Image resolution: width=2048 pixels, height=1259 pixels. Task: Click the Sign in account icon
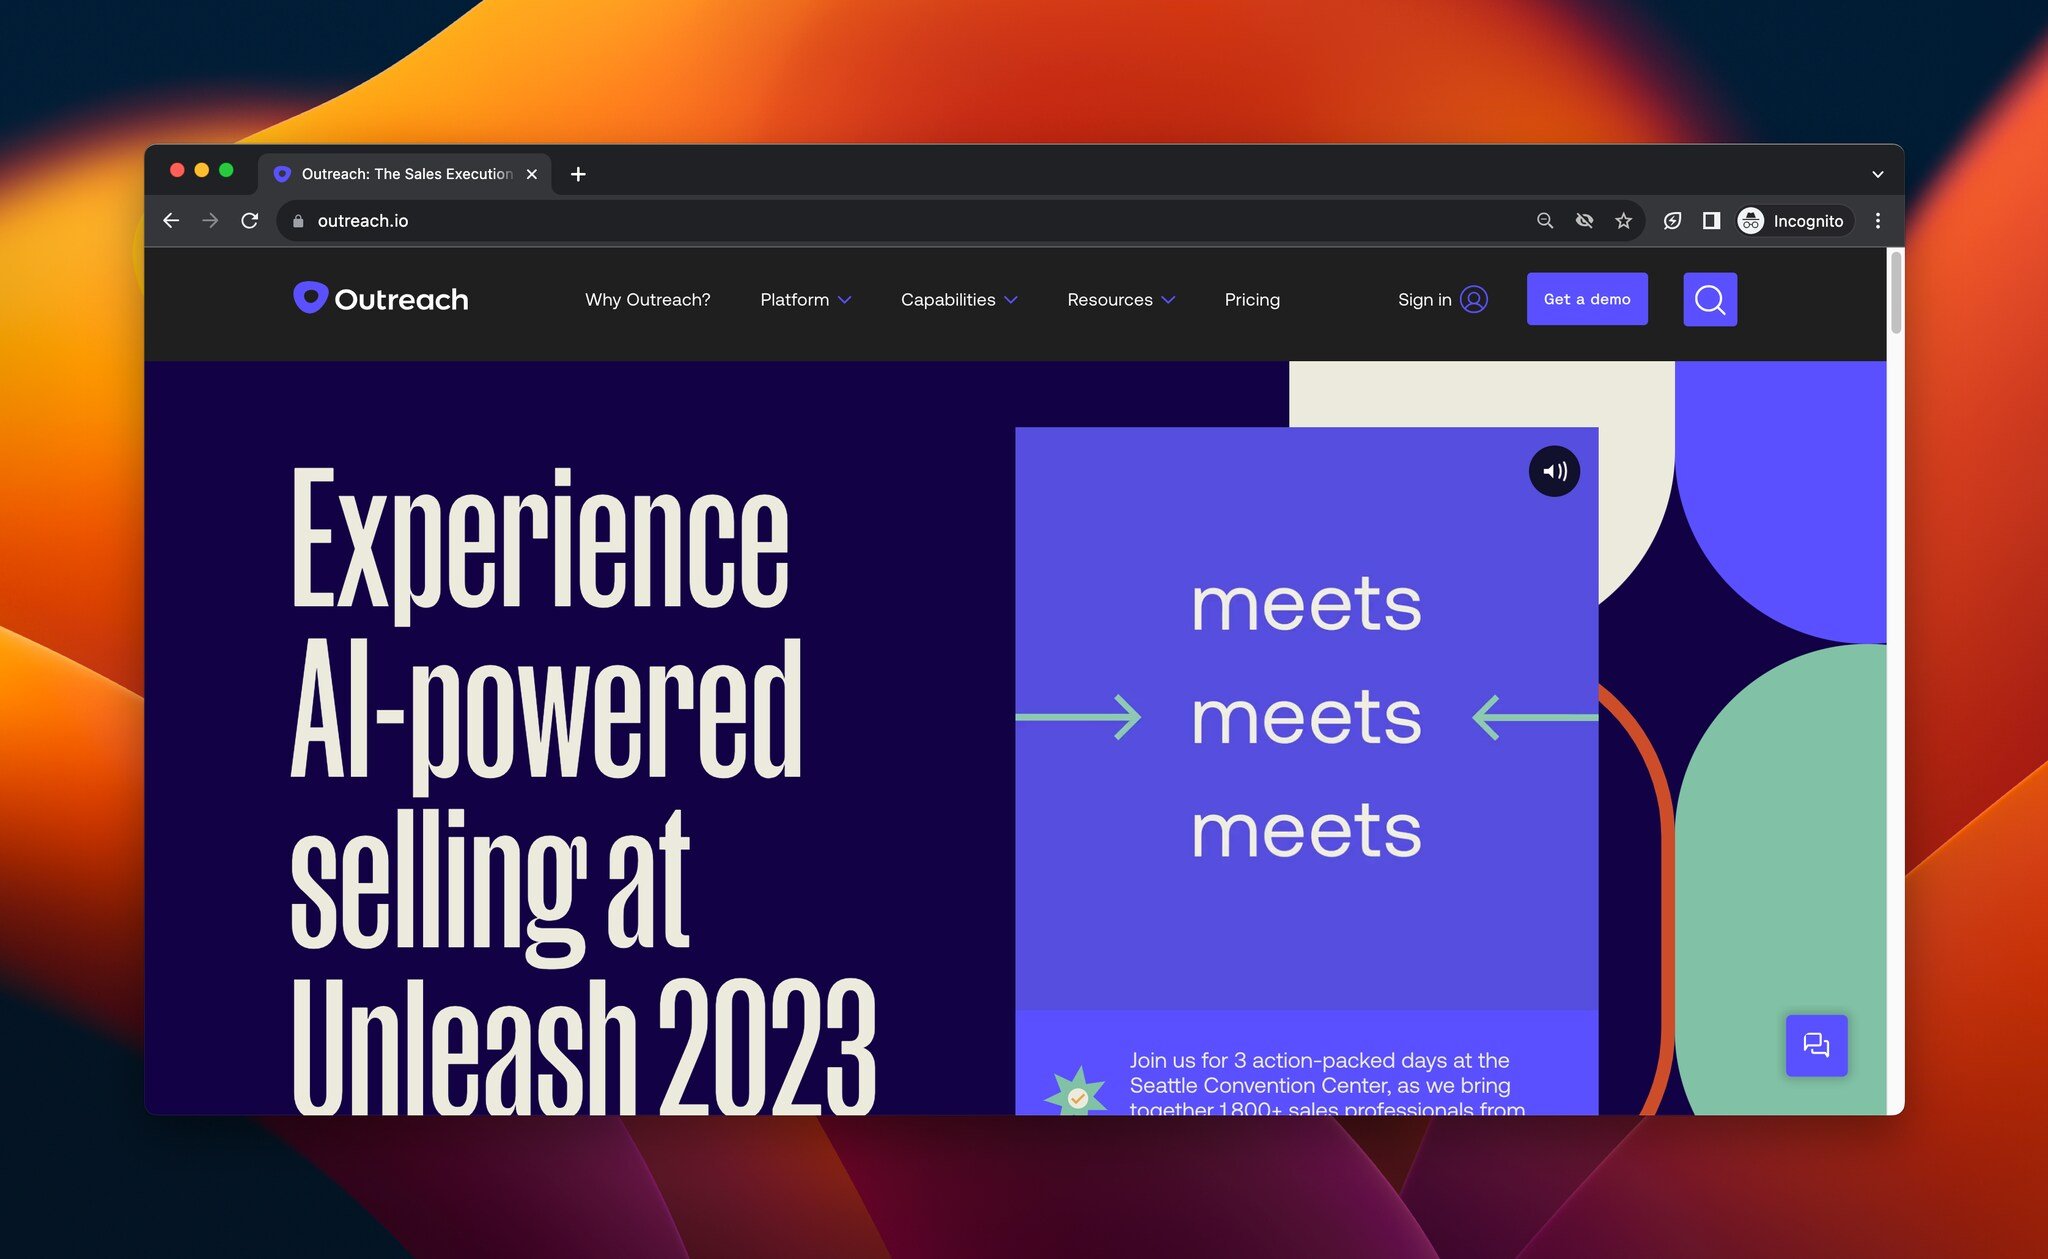1475,300
